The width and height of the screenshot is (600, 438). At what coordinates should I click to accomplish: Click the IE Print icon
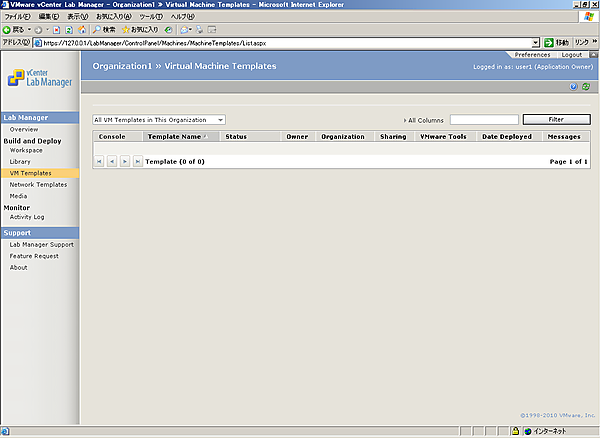pos(199,30)
